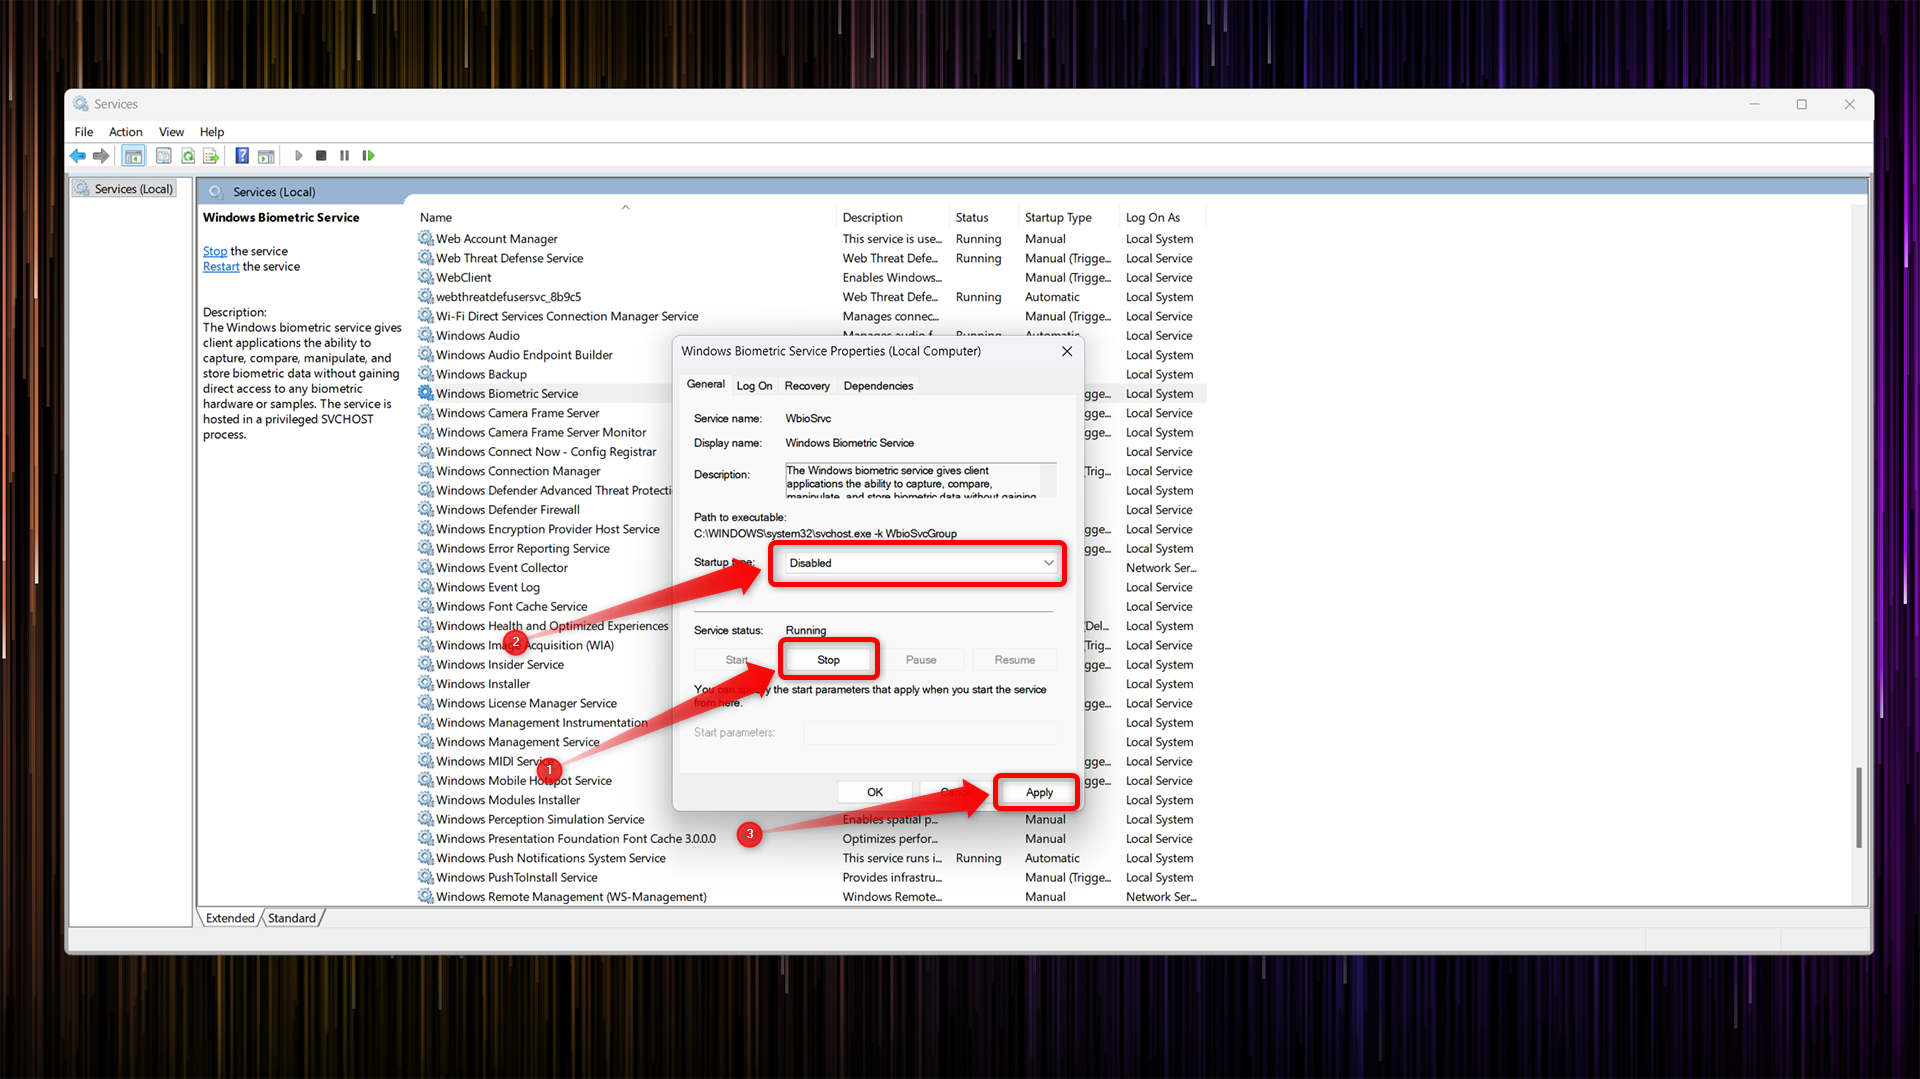
Task: Sort list by Startup Type column header
Action: [1068, 217]
